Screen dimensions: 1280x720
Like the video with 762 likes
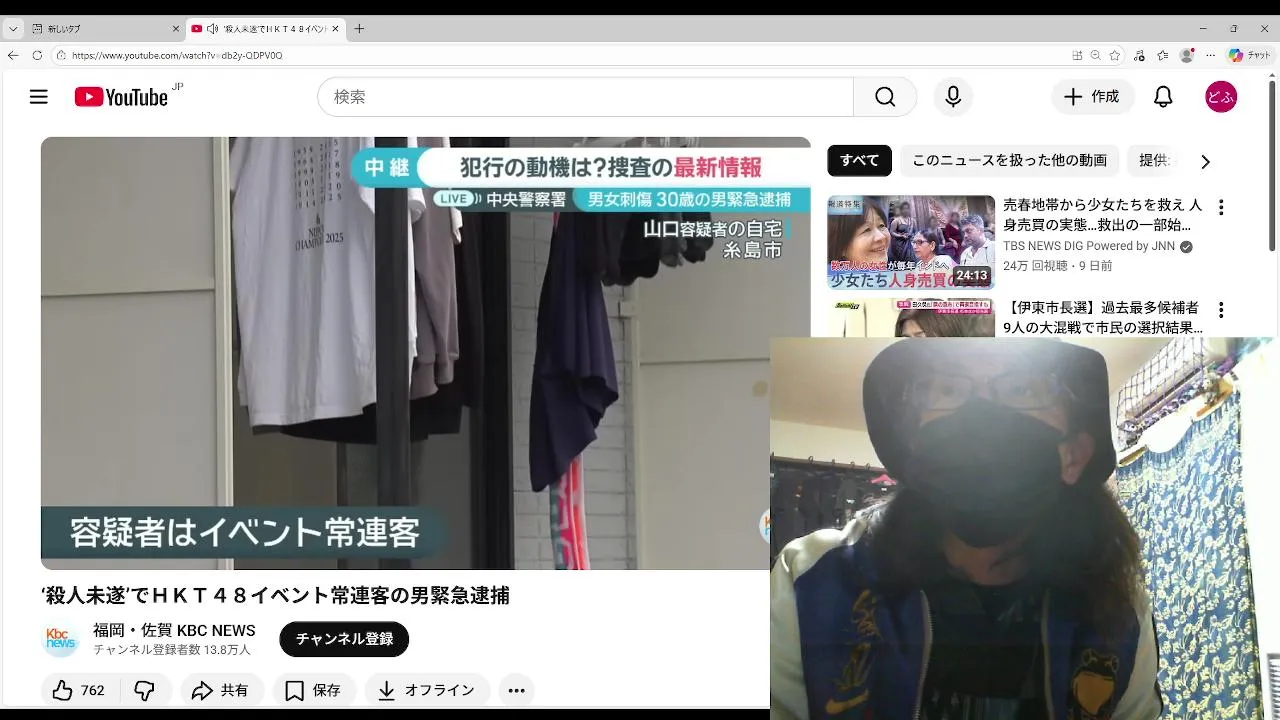pos(78,690)
